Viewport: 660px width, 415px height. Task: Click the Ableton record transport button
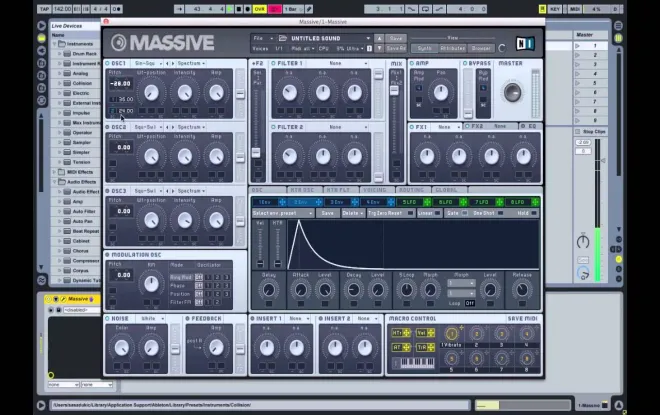click(x=248, y=9)
